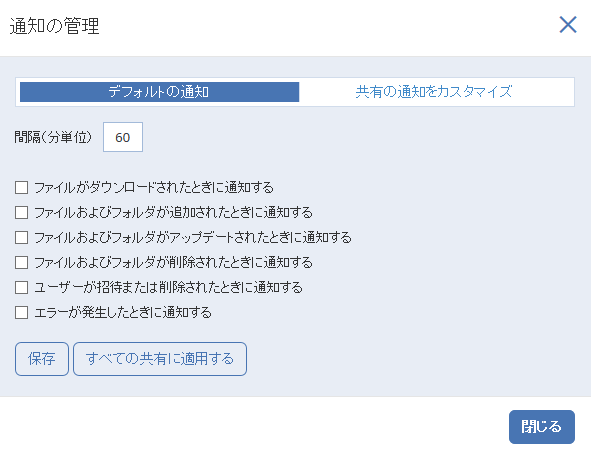
Task: Enable notification when file is downloaded checkbox
Action: point(21,187)
